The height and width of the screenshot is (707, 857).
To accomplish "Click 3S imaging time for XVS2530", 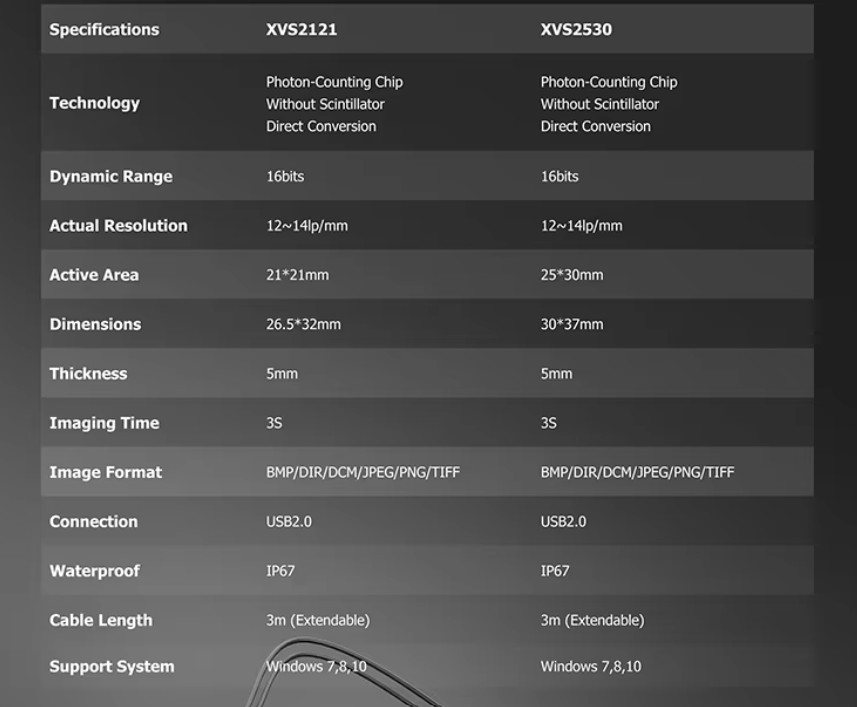I will click(548, 423).
